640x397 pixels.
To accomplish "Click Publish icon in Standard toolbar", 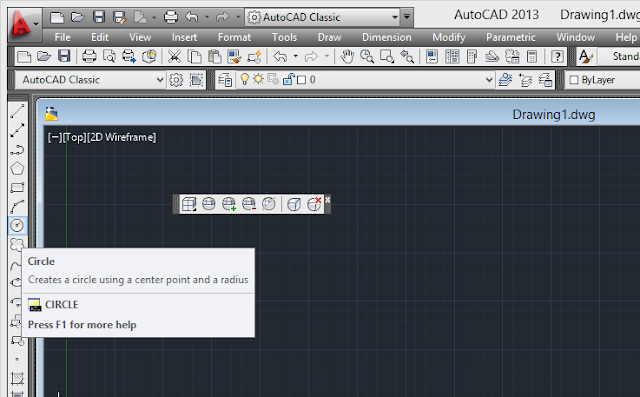I will pos(129,56).
